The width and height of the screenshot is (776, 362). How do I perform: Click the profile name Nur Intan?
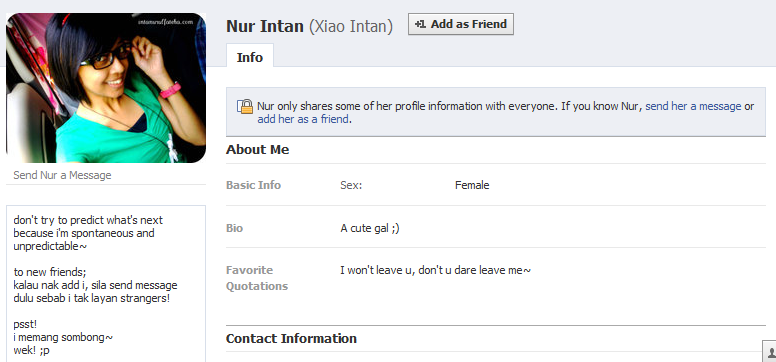pos(265,26)
